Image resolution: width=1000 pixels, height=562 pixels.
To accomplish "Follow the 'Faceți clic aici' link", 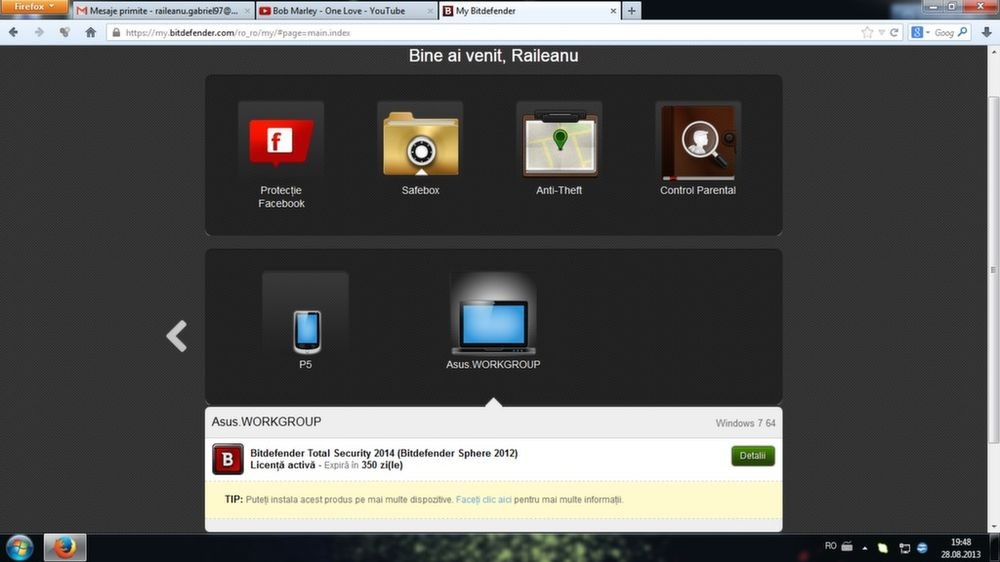I will (483, 499).
